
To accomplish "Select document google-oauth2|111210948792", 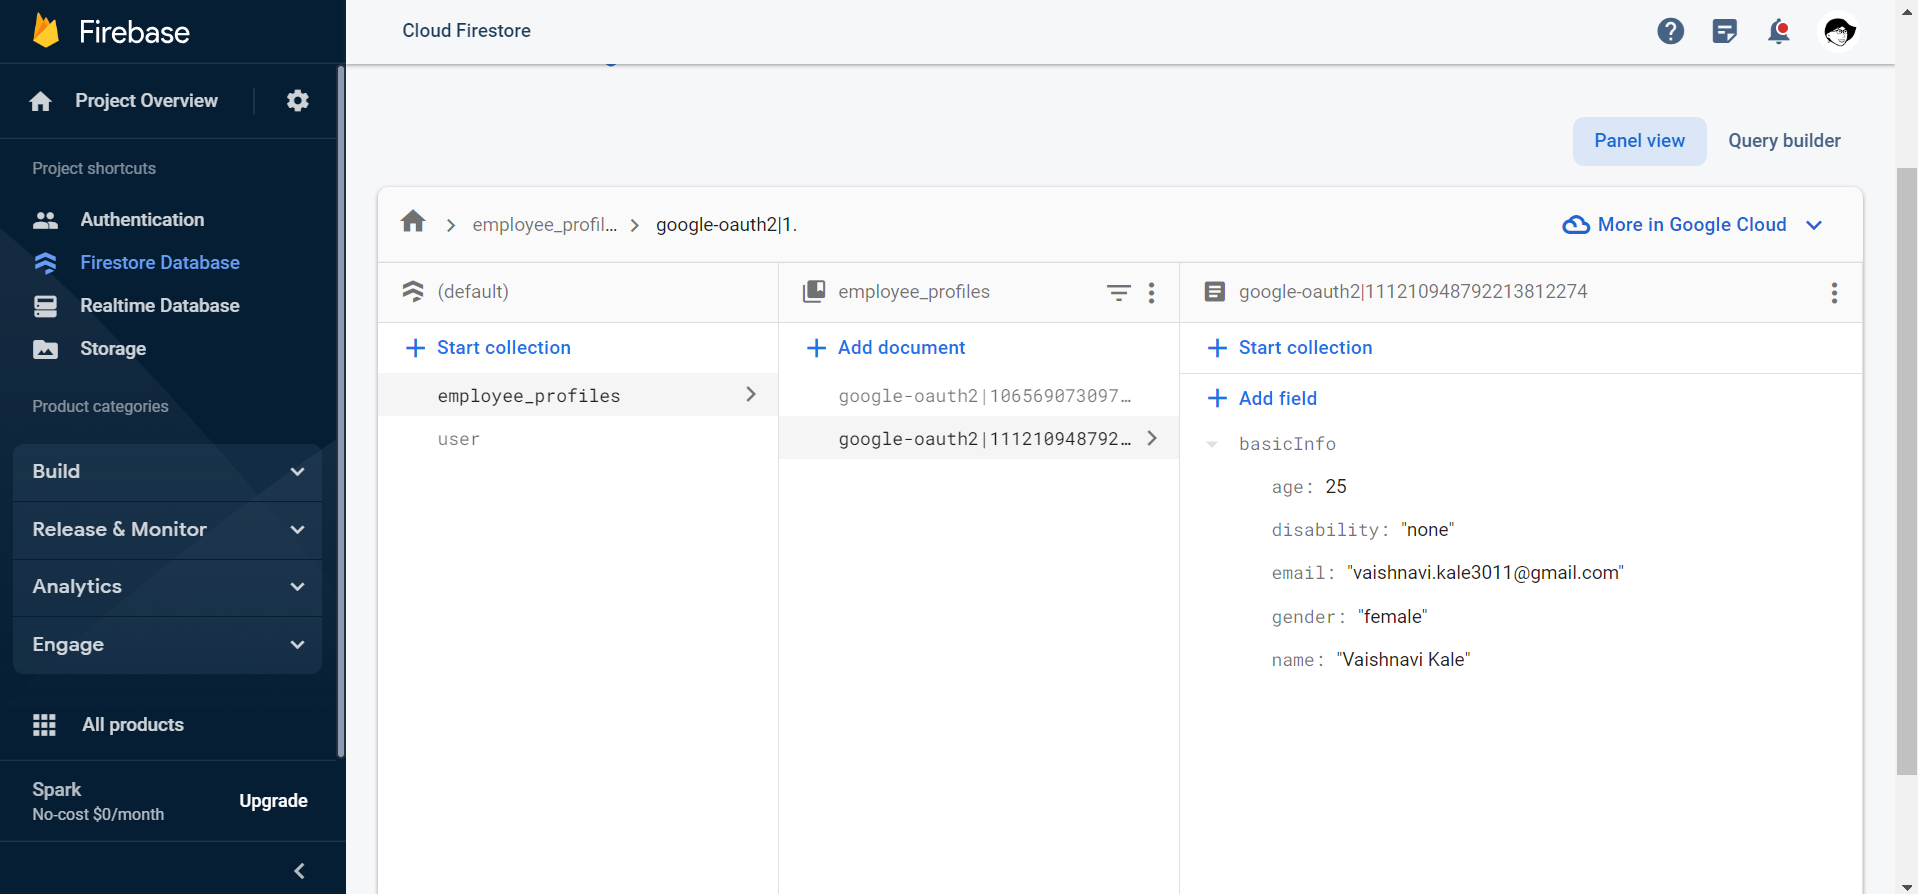I will [979, 439].
